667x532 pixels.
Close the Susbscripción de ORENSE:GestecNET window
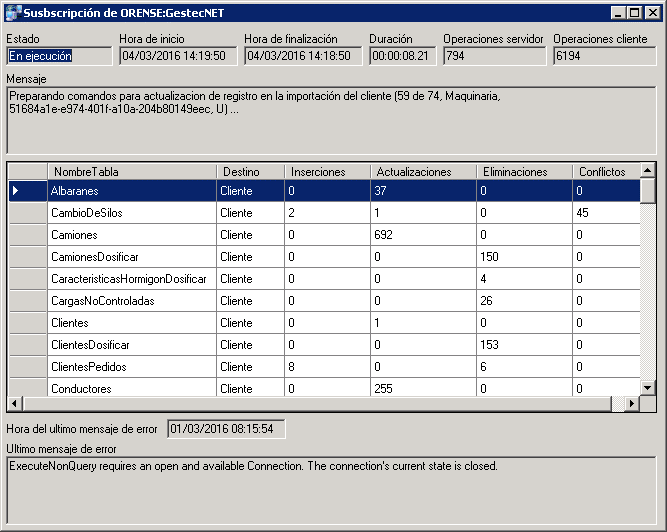pyautogui.click(x=653, y=13)
